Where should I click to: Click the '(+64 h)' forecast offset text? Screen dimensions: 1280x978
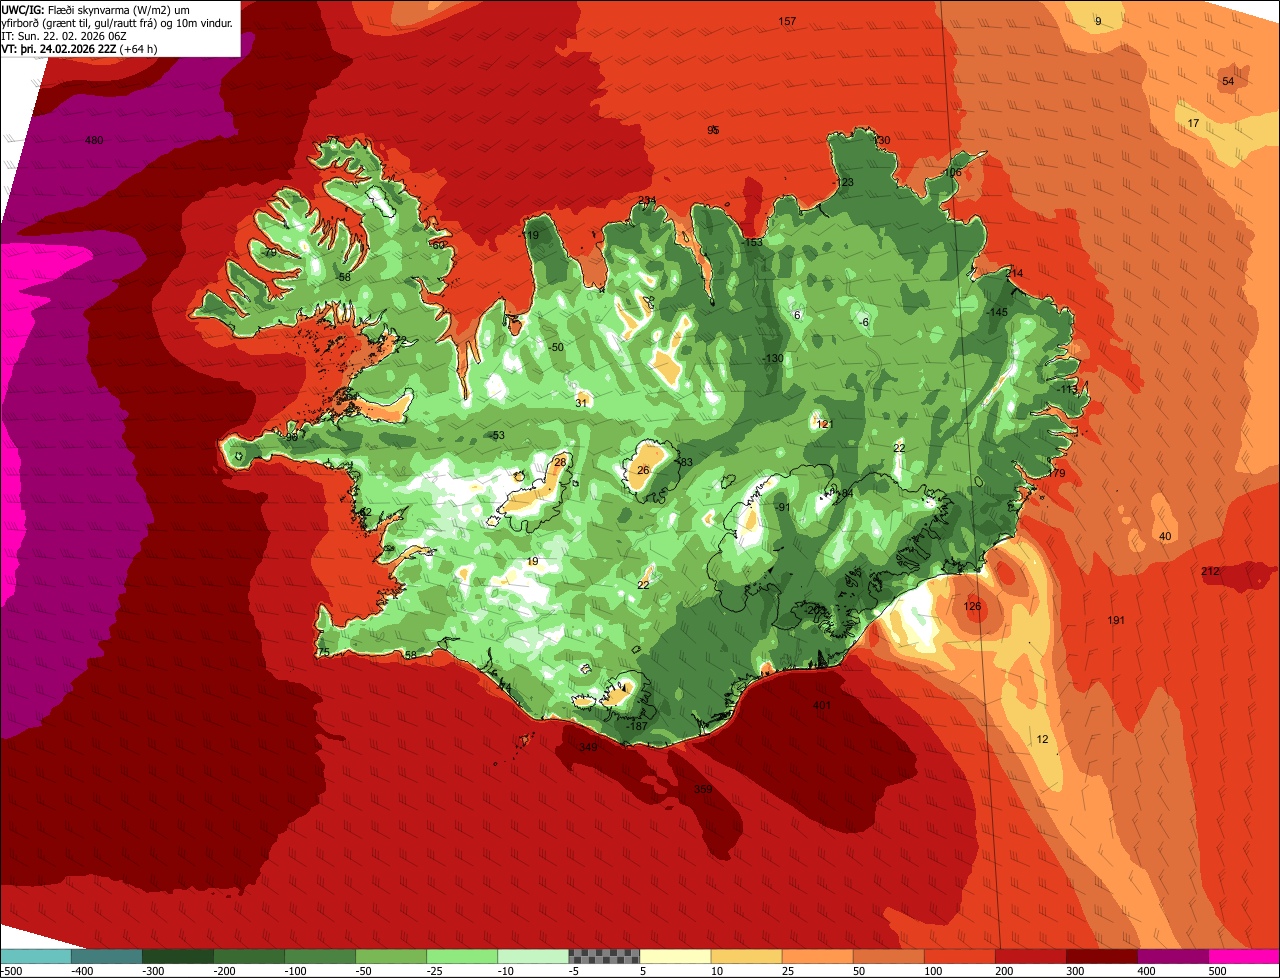(x=140, y=48)
